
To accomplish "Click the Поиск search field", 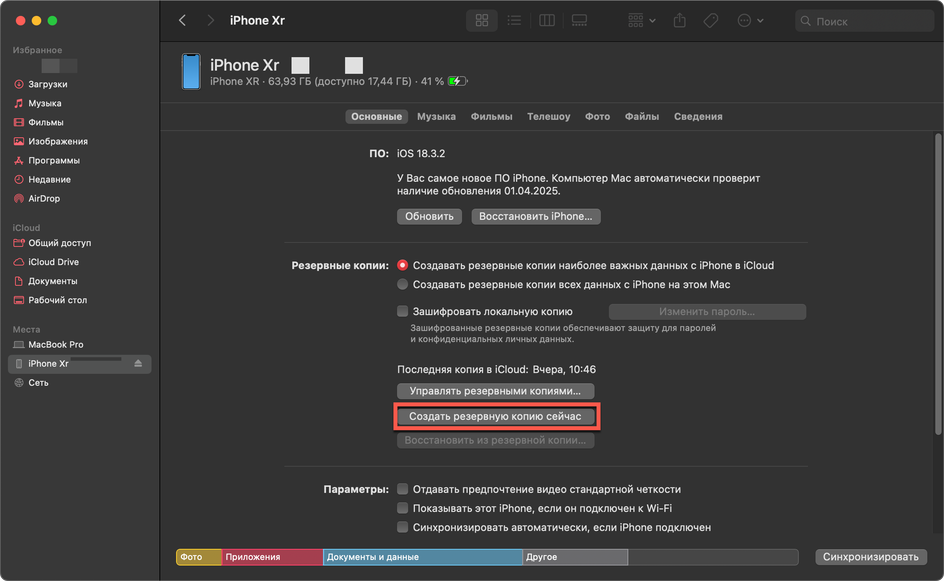I will click(865, 21).
